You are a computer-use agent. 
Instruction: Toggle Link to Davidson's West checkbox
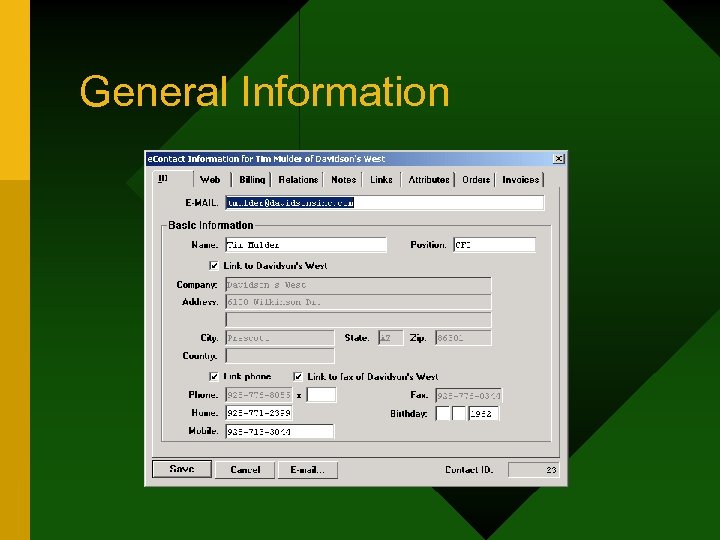click(214, 265)
